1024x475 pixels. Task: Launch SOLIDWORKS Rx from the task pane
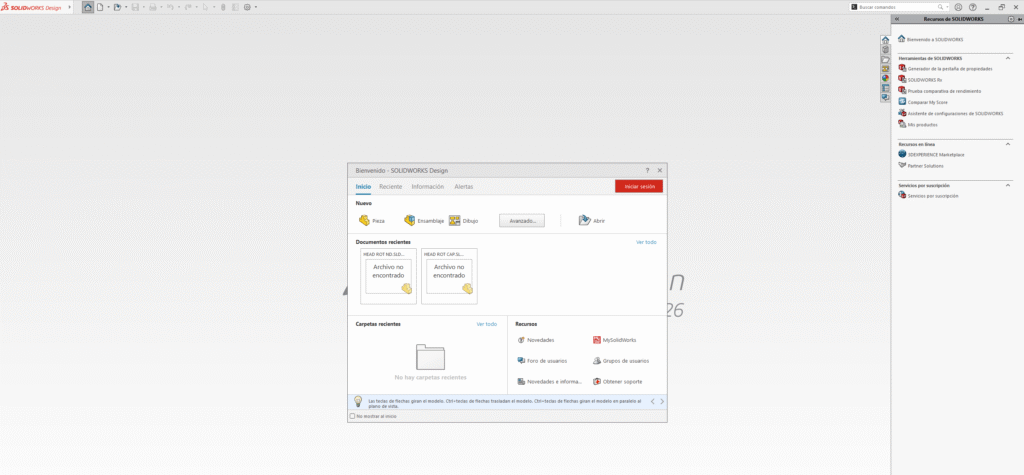coord(920,80)
